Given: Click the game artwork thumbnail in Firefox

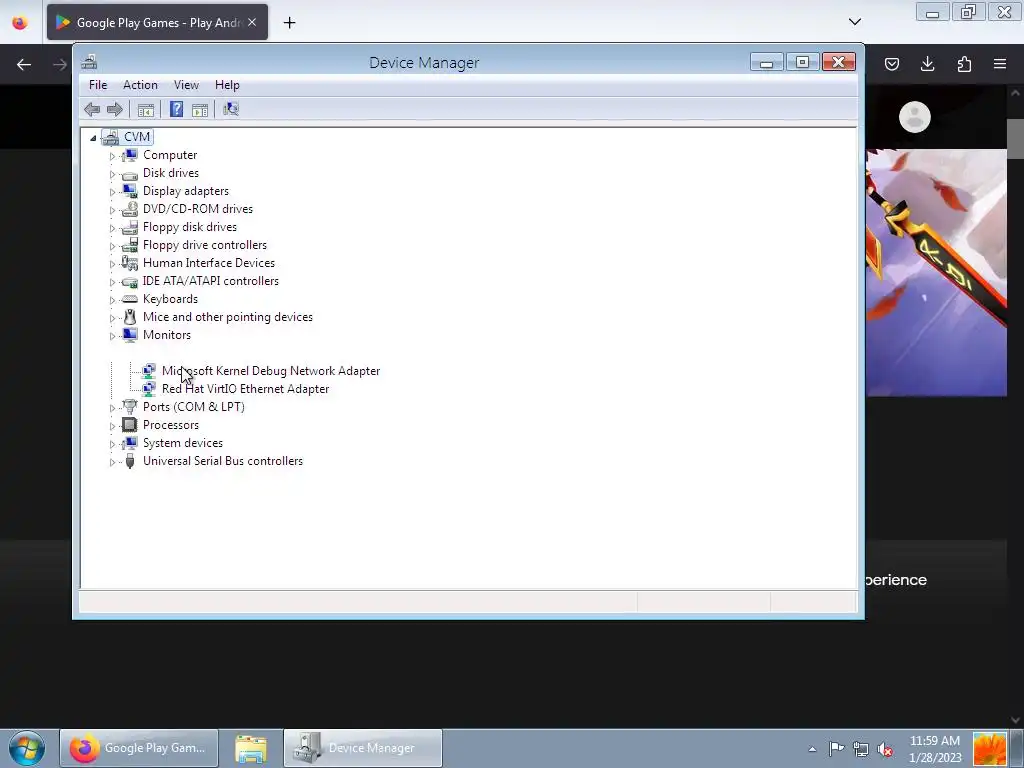Looking at the screenshot, I should [x=936, y=272].
